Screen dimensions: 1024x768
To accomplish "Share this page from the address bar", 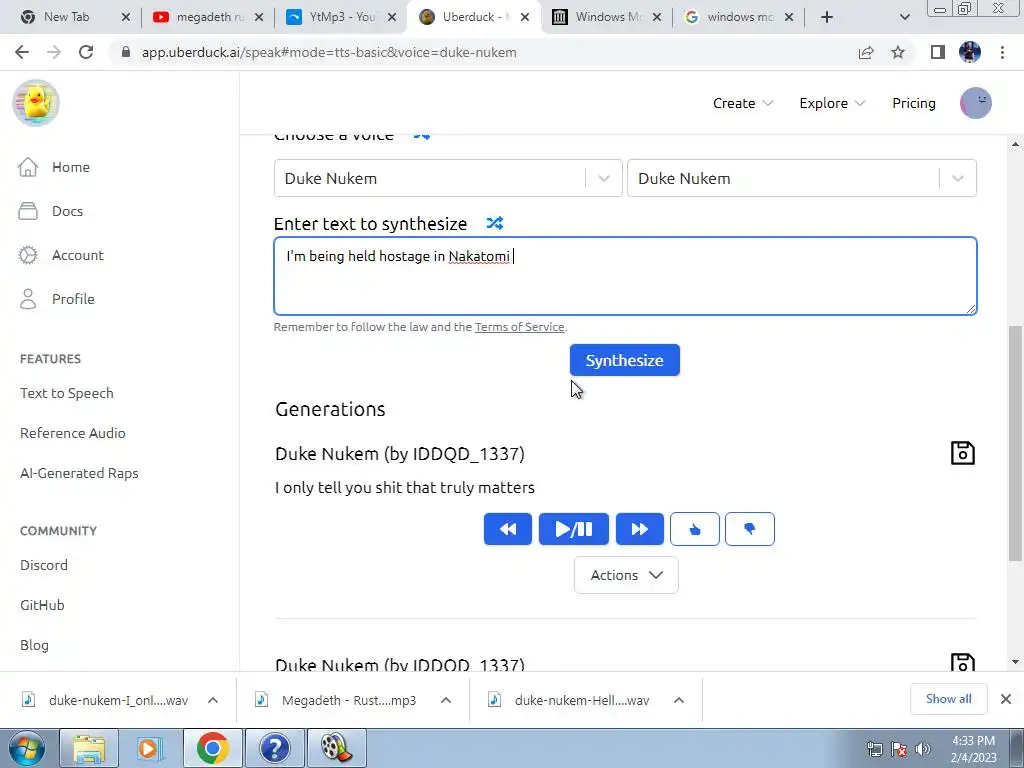I will pos(866,52).
